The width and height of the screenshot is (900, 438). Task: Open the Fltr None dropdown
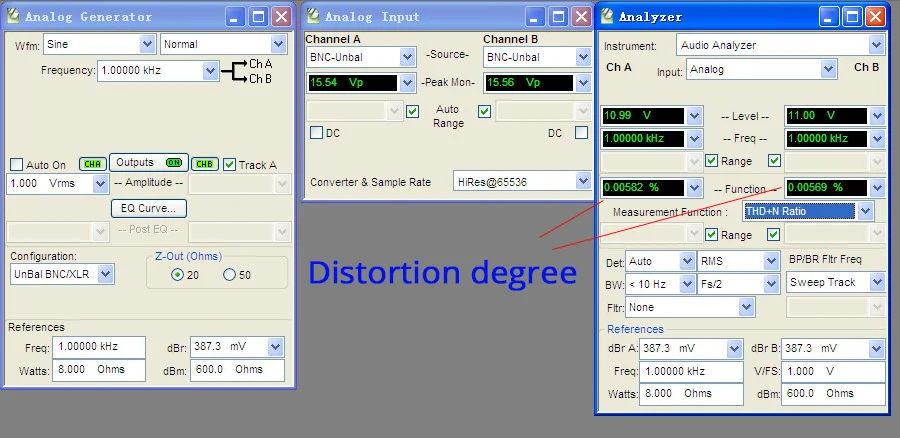click(x=746, y=307)
